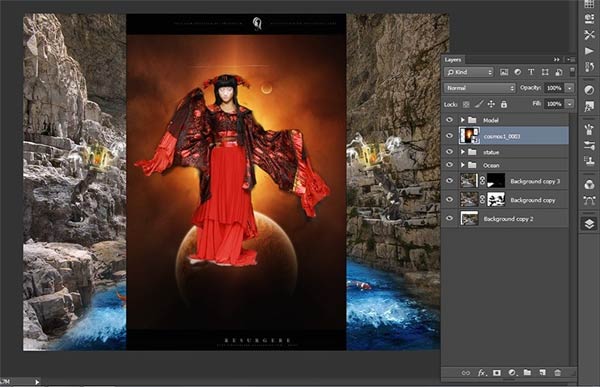Create a new layer from Layers footer

(543, 372)
